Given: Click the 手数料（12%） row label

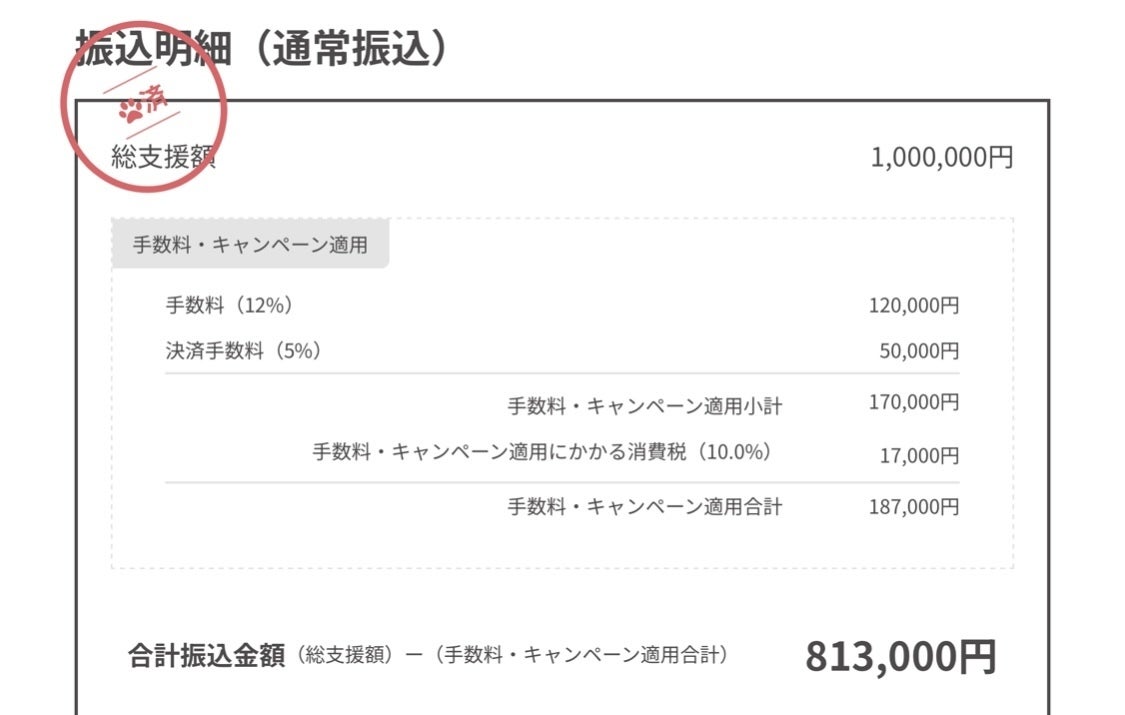Looking at the screenshot, I should [x=230, y=305].
